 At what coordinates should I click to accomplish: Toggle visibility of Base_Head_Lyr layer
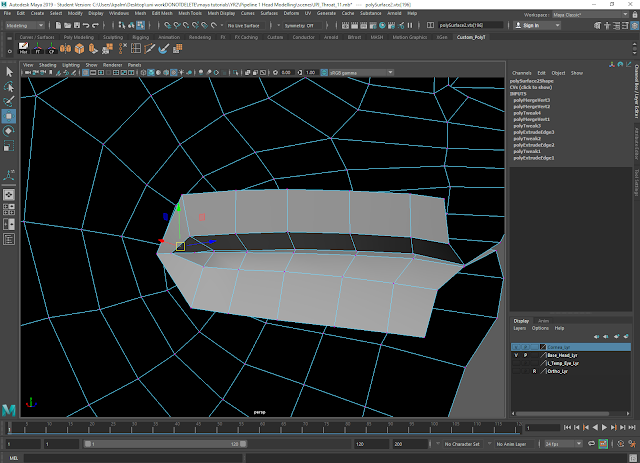pos(516,355)
